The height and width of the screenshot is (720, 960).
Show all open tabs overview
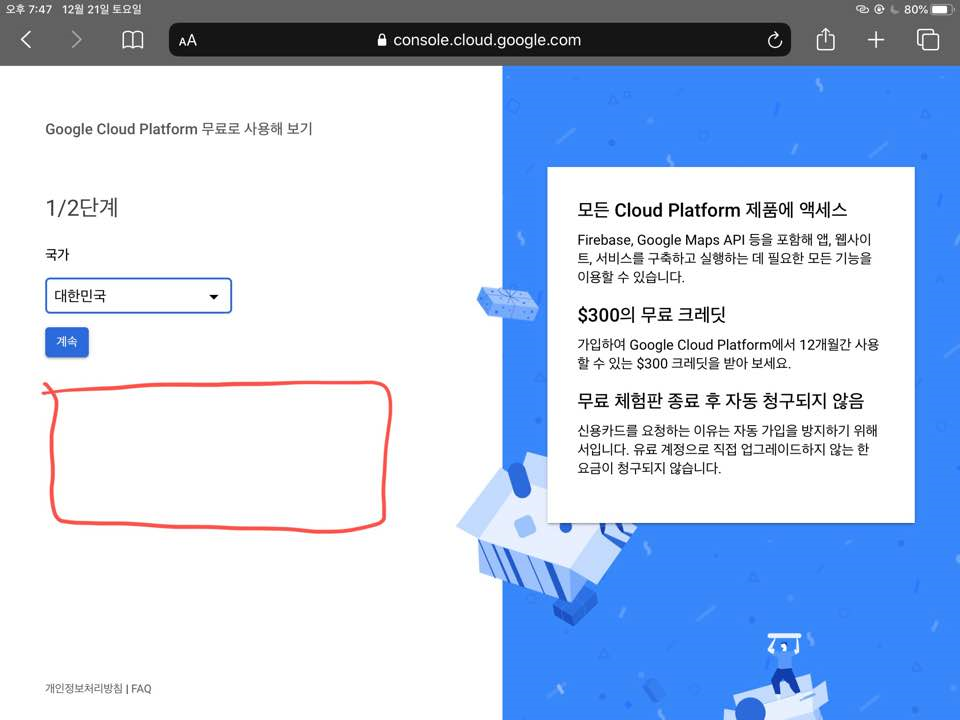pos(928,40)
